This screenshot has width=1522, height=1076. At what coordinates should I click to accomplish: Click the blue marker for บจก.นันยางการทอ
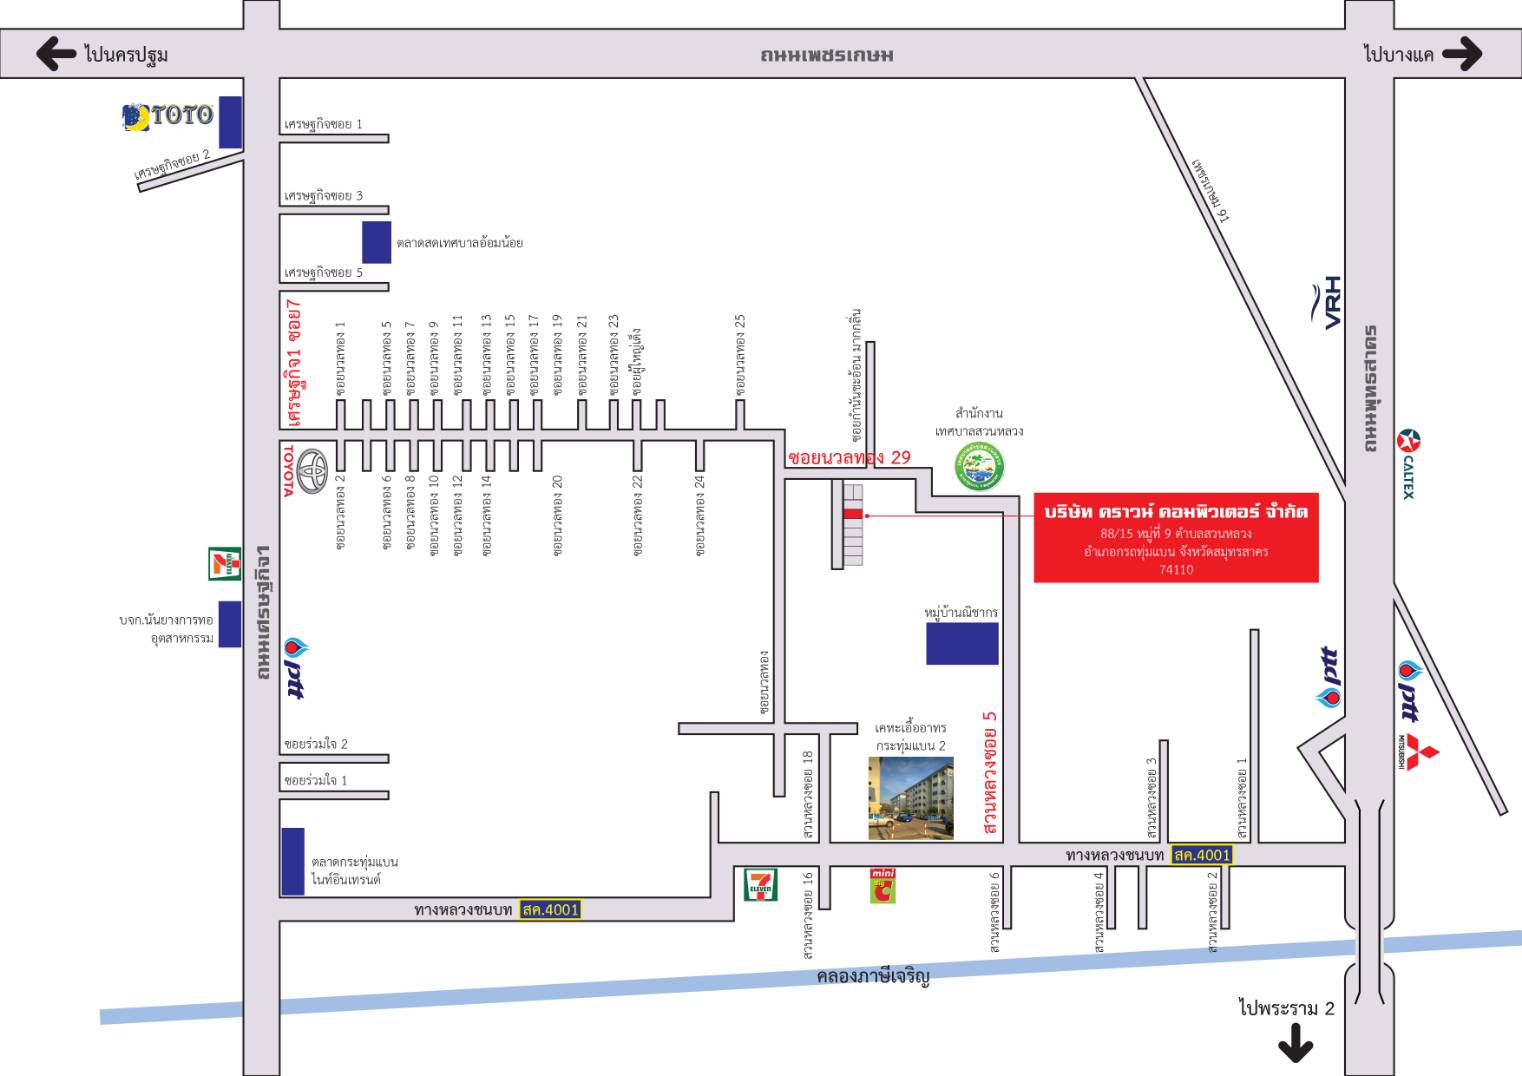pos(230,624)
